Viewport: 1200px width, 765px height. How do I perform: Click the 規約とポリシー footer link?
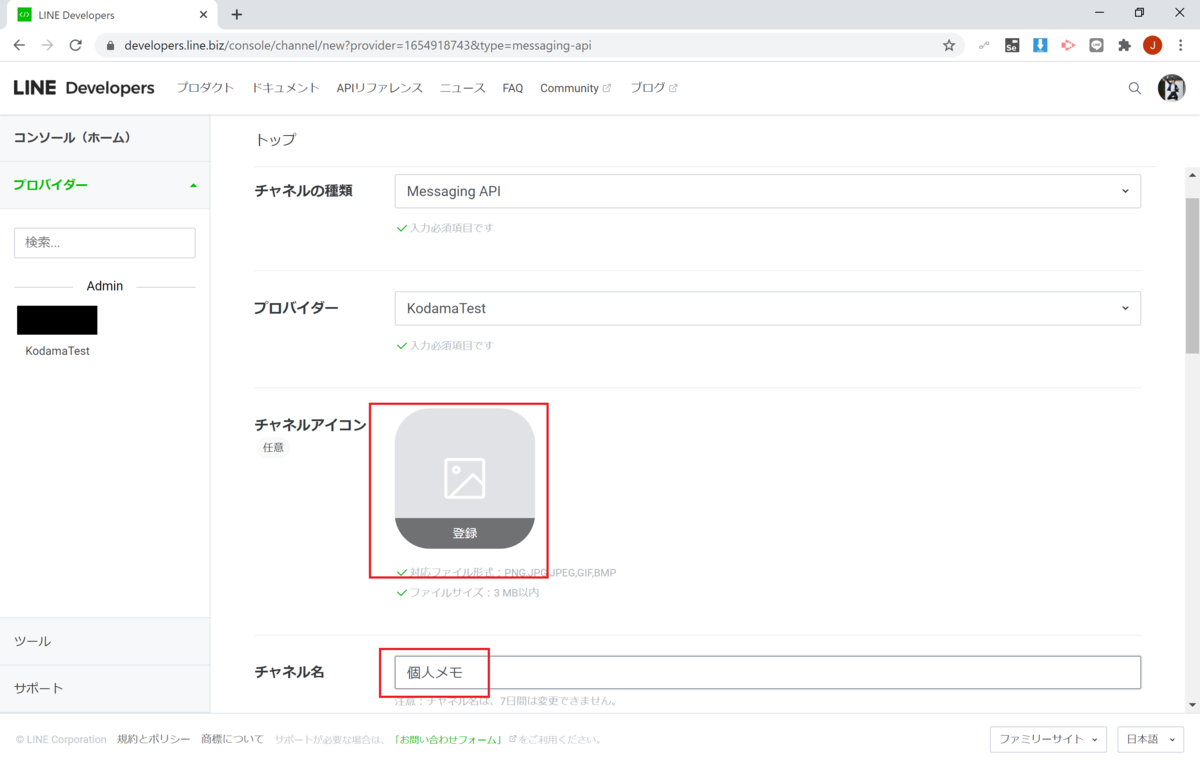point(154,739)
